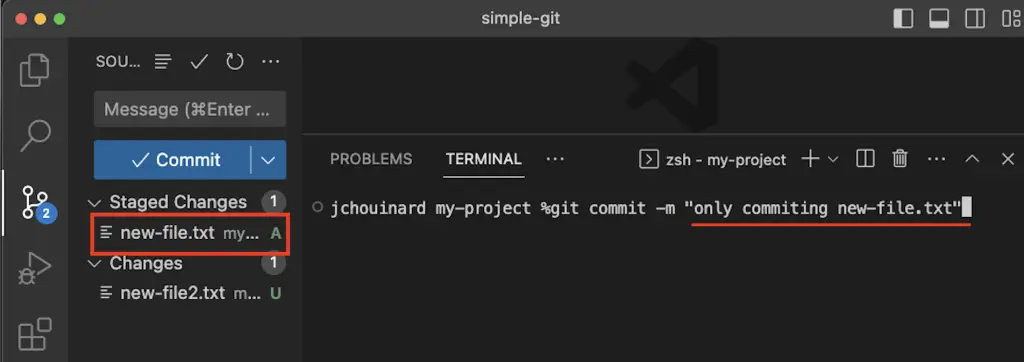Viewport: 1024px width, 362px height.
Task: Click the Refresh source control icon
Action: pyautogui.click(x=234, y=62)
